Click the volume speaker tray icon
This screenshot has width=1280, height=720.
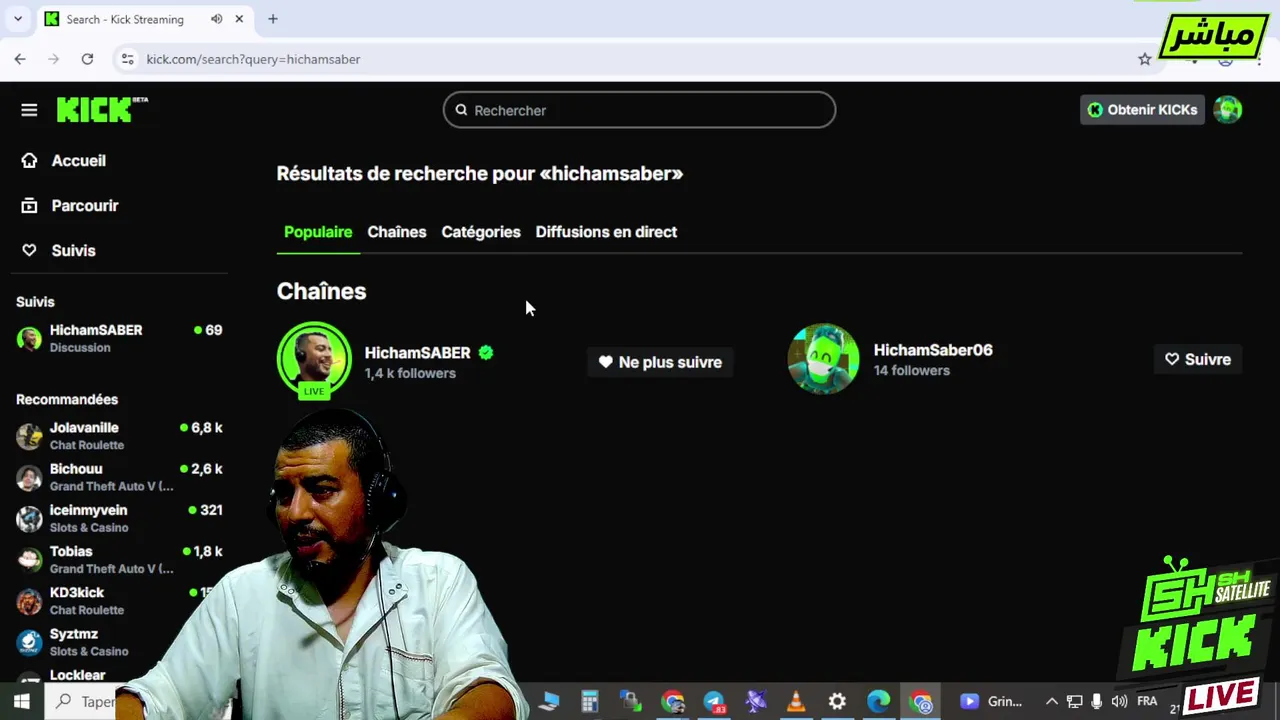(x=1119, y=702)
